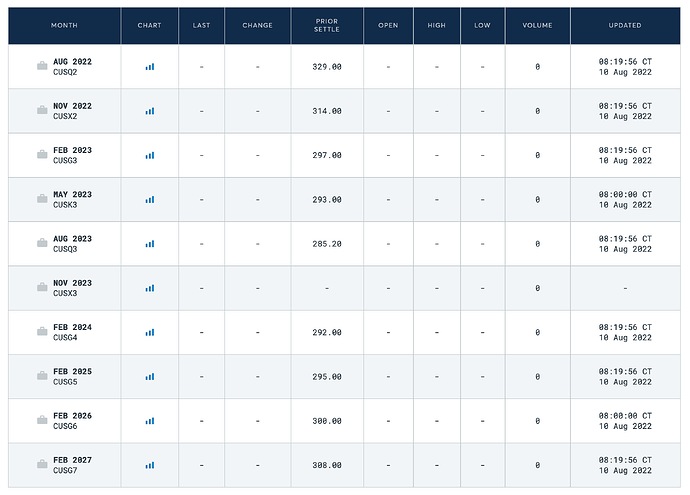Screen dimensions: 690x495
Task: Click the briefcase icon beside FEB 2027
Action: coord(42,464)
